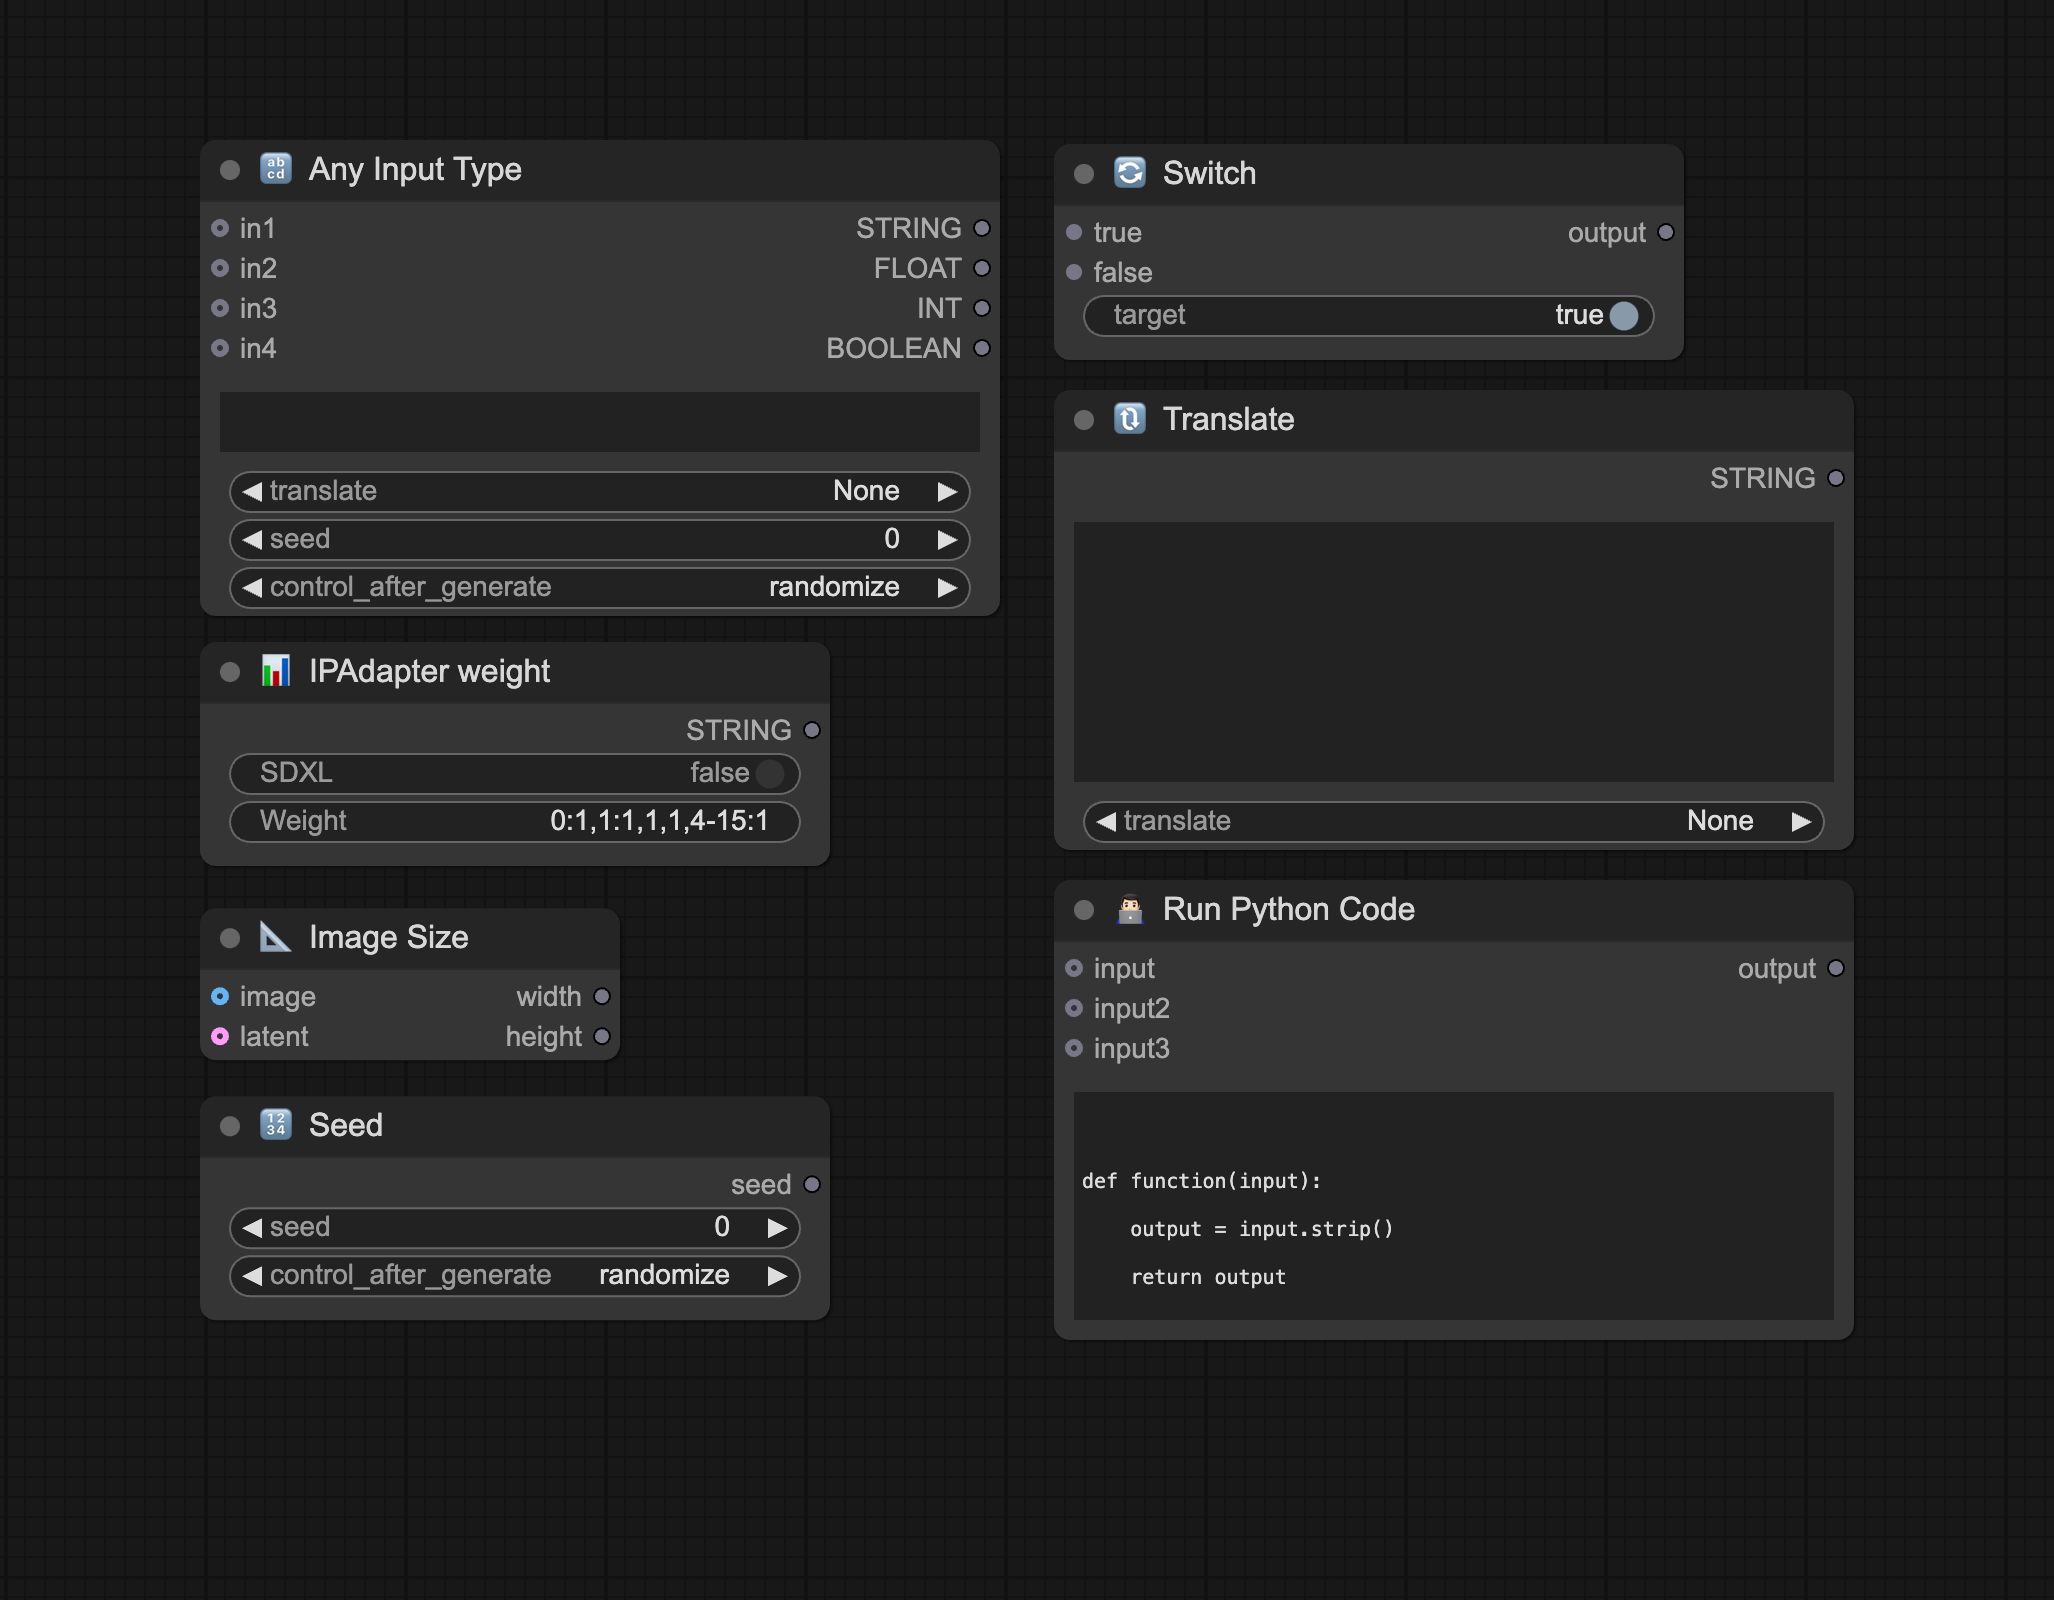This screenshot has width=2054, height=1600.
Task: Click the Any Input Type node icon
Action: coord(275,167)
